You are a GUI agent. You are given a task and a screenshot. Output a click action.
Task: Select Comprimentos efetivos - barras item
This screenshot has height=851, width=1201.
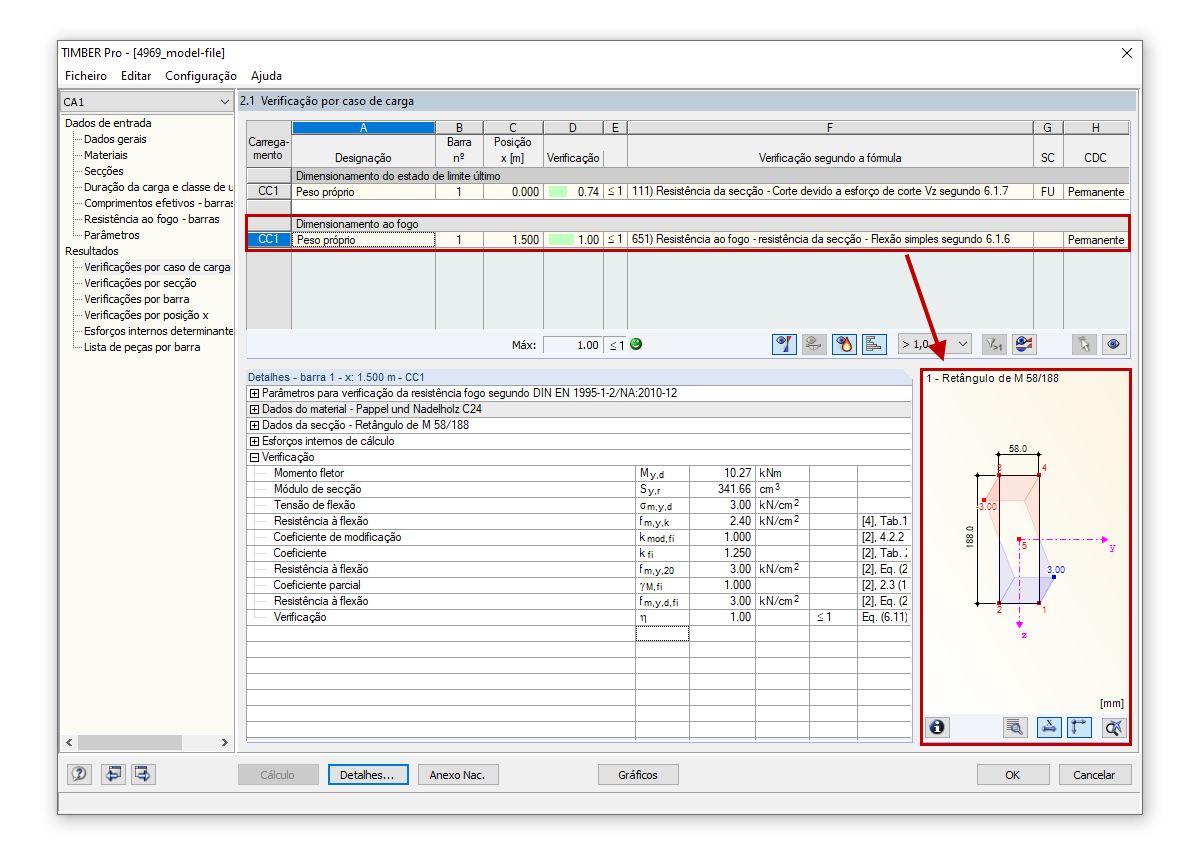[158, 203]
